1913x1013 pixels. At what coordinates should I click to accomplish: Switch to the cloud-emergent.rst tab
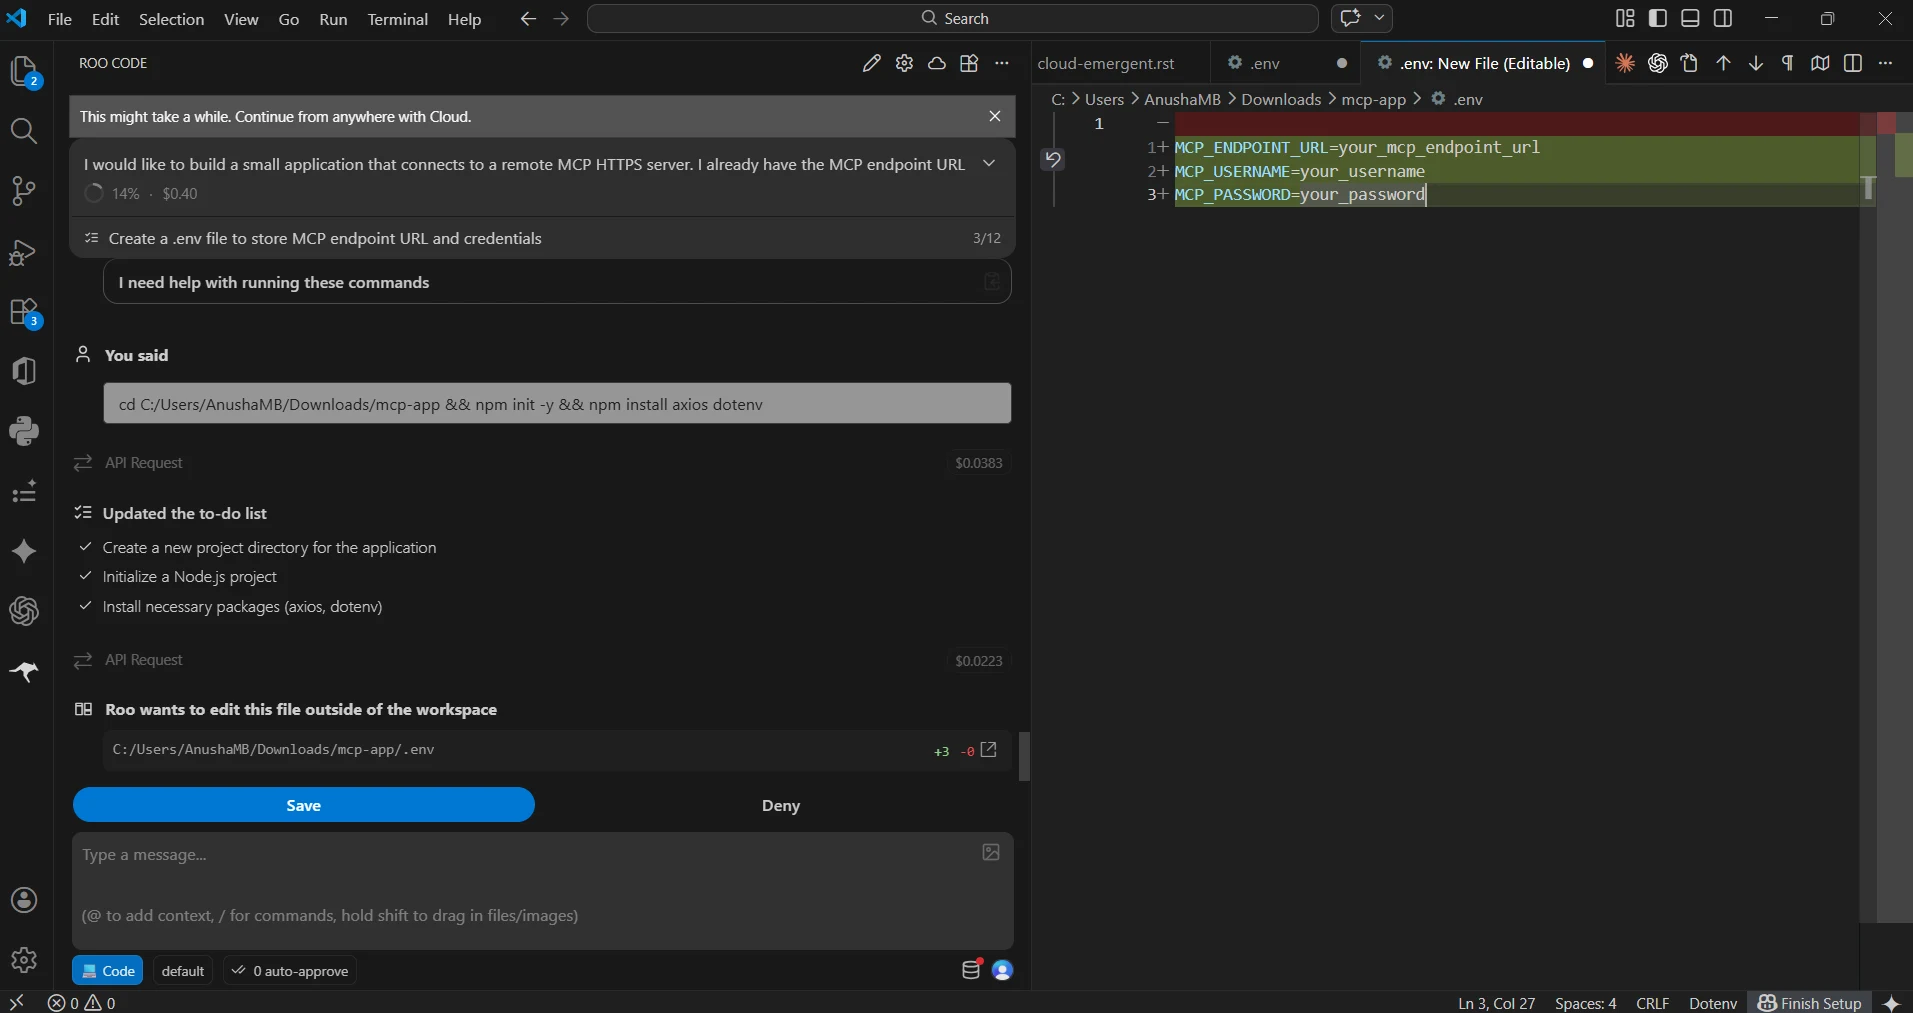tap(1106, 63)
